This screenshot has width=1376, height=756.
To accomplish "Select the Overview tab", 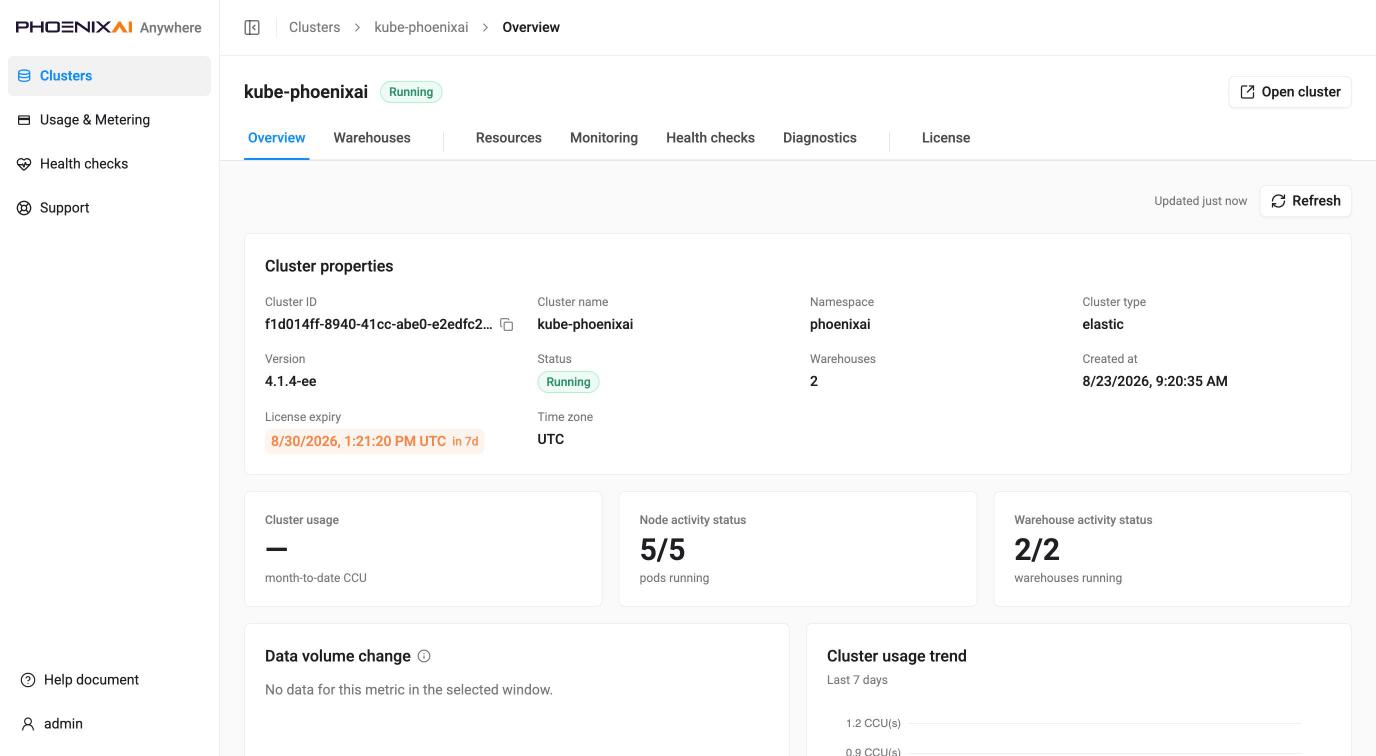I will pos(276,138).
